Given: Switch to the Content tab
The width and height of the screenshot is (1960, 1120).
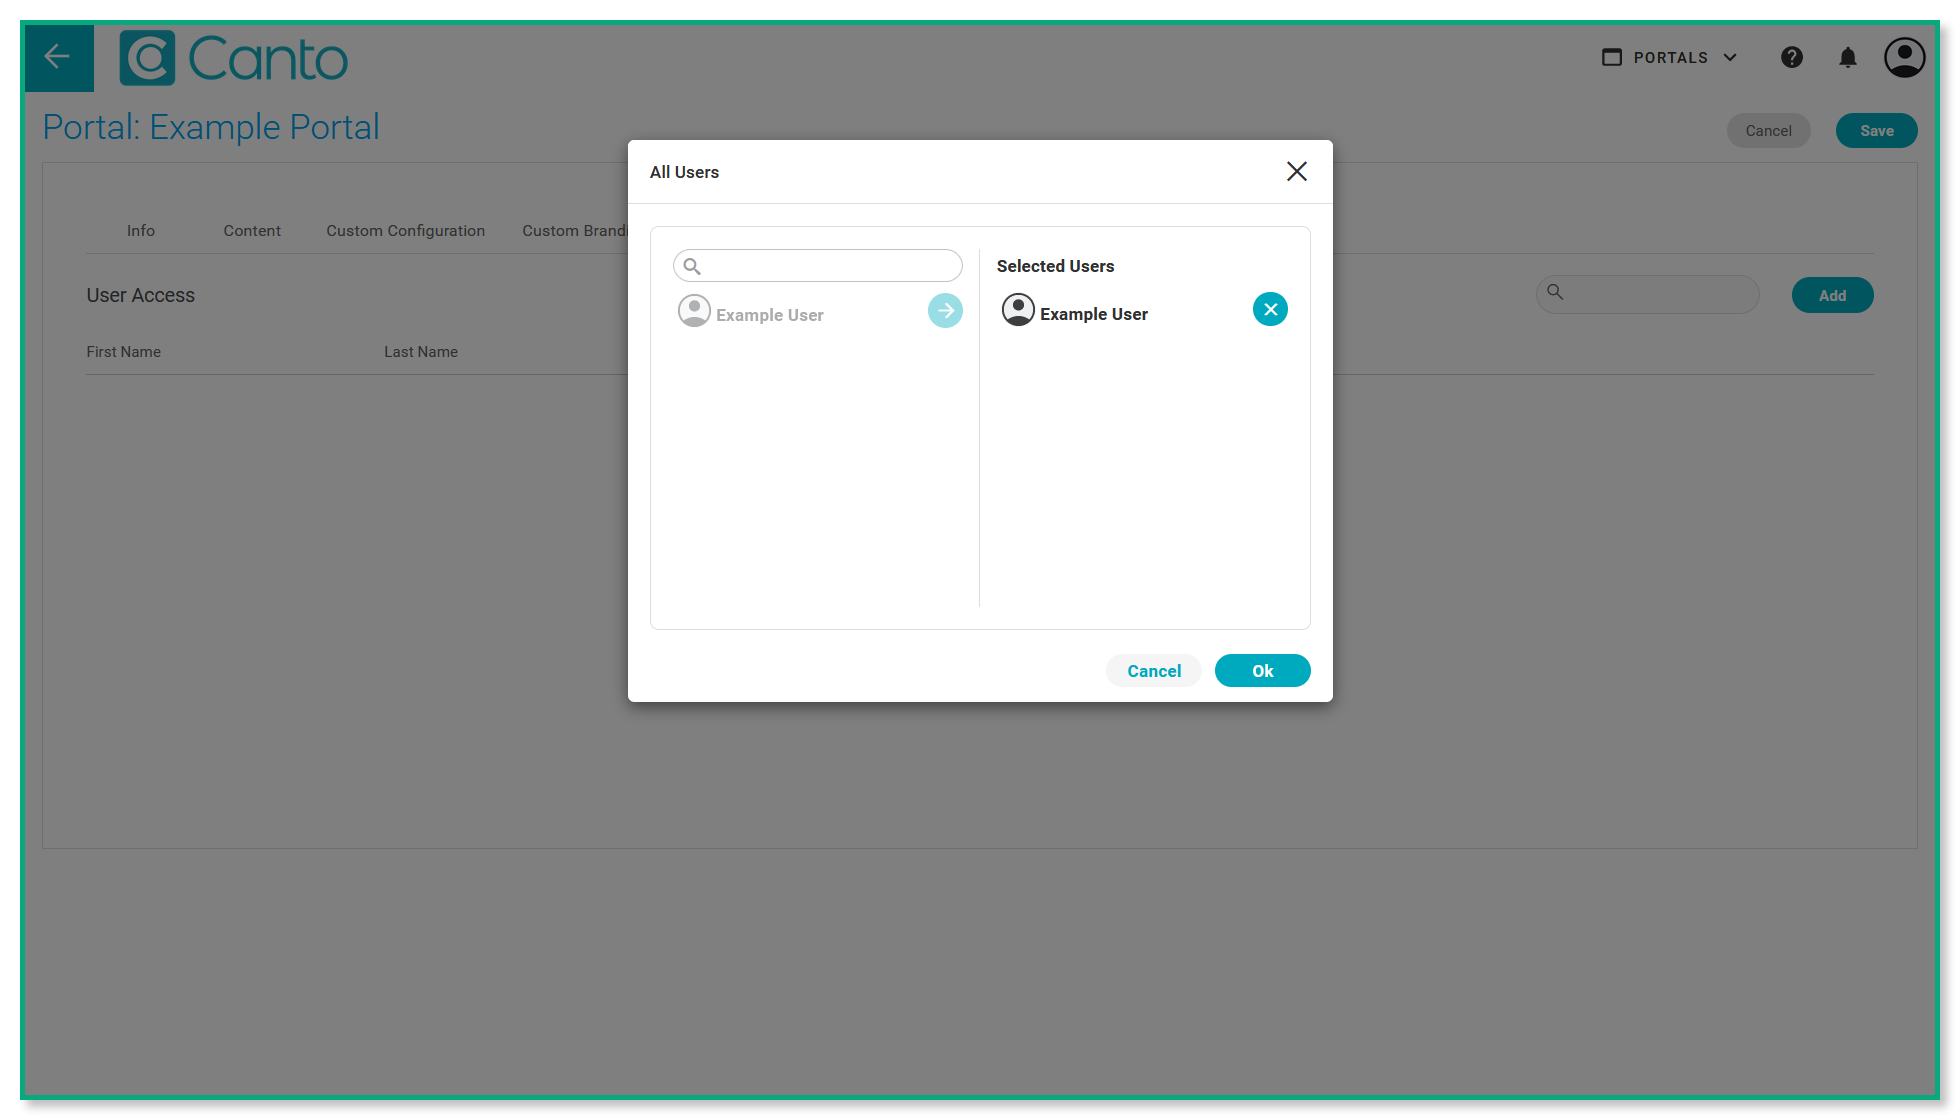Looking at the screenshot, I should click(x=252, y=231).
